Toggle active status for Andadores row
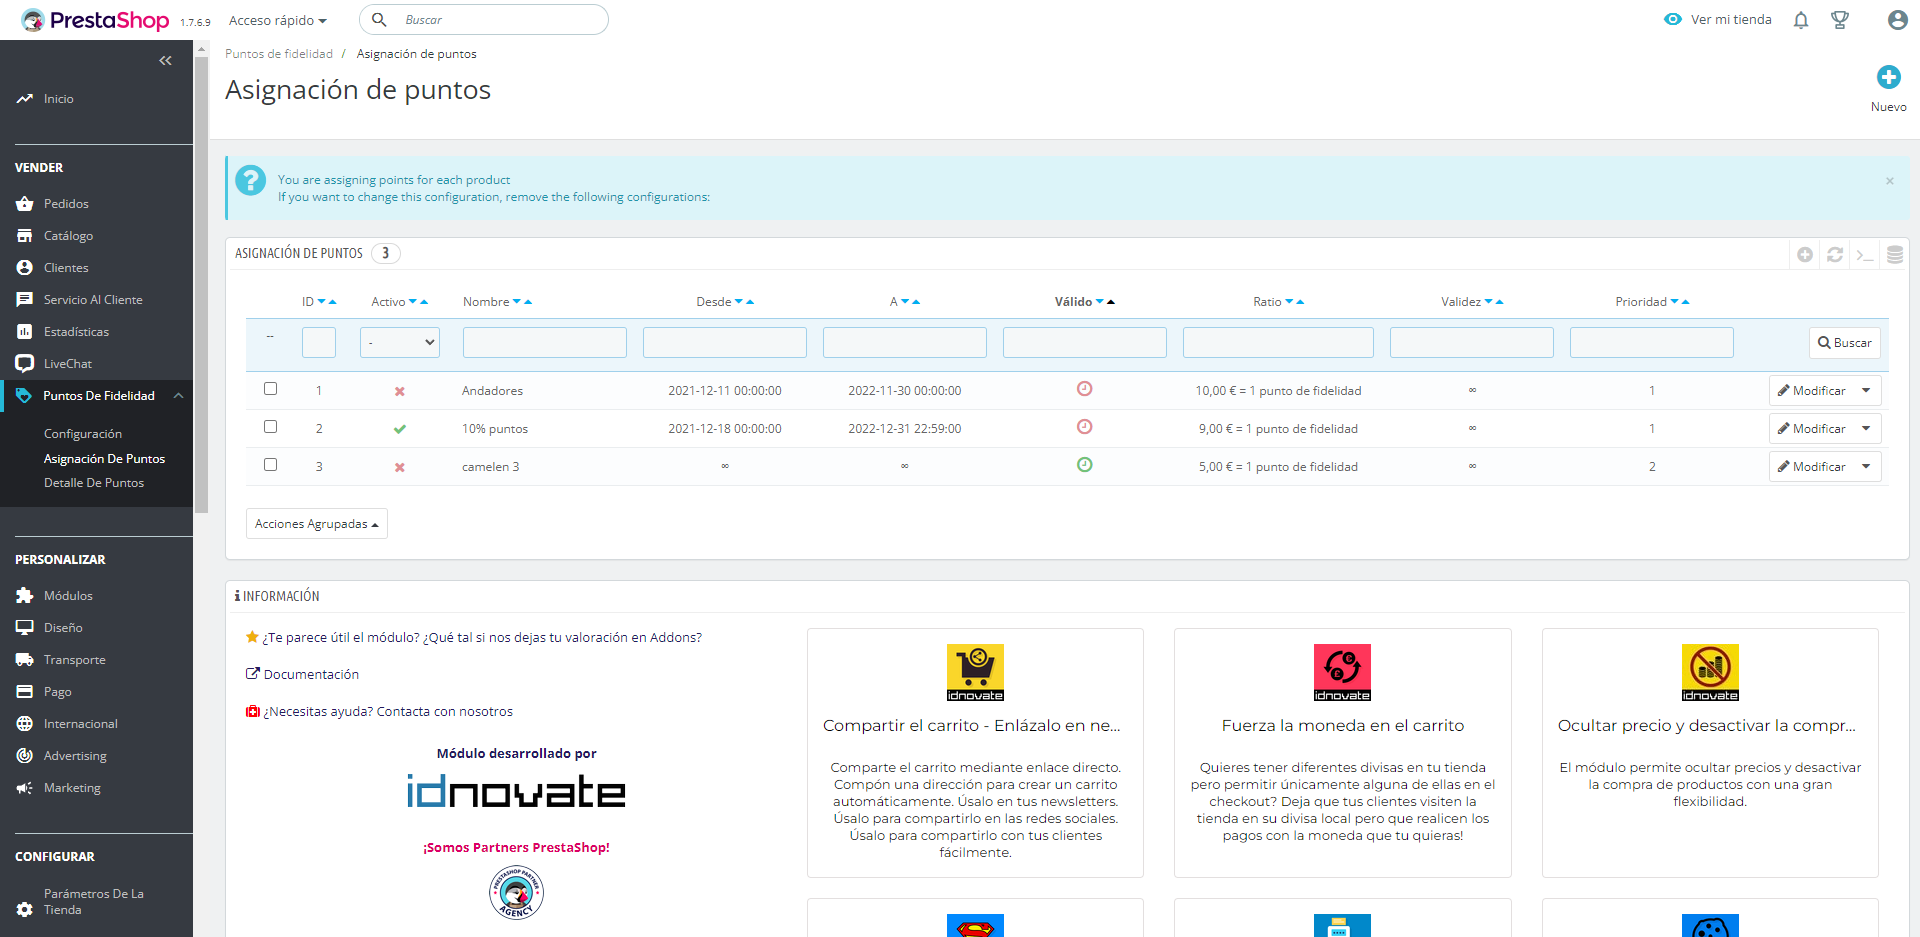 click(400, 391)
